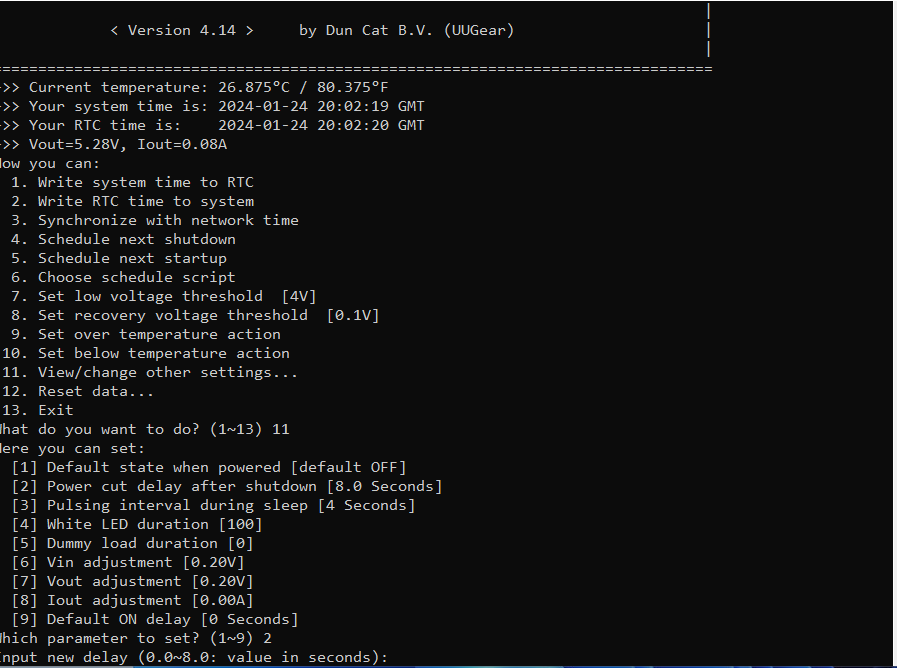Click 'Synchronize with network time' menu line

168,220
